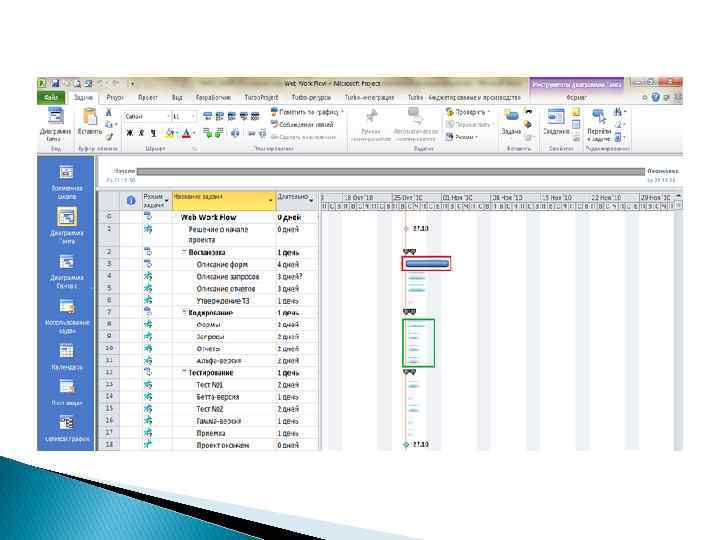Toggle underline Ч formatting
720x540 pixels.
click(153, 133)
